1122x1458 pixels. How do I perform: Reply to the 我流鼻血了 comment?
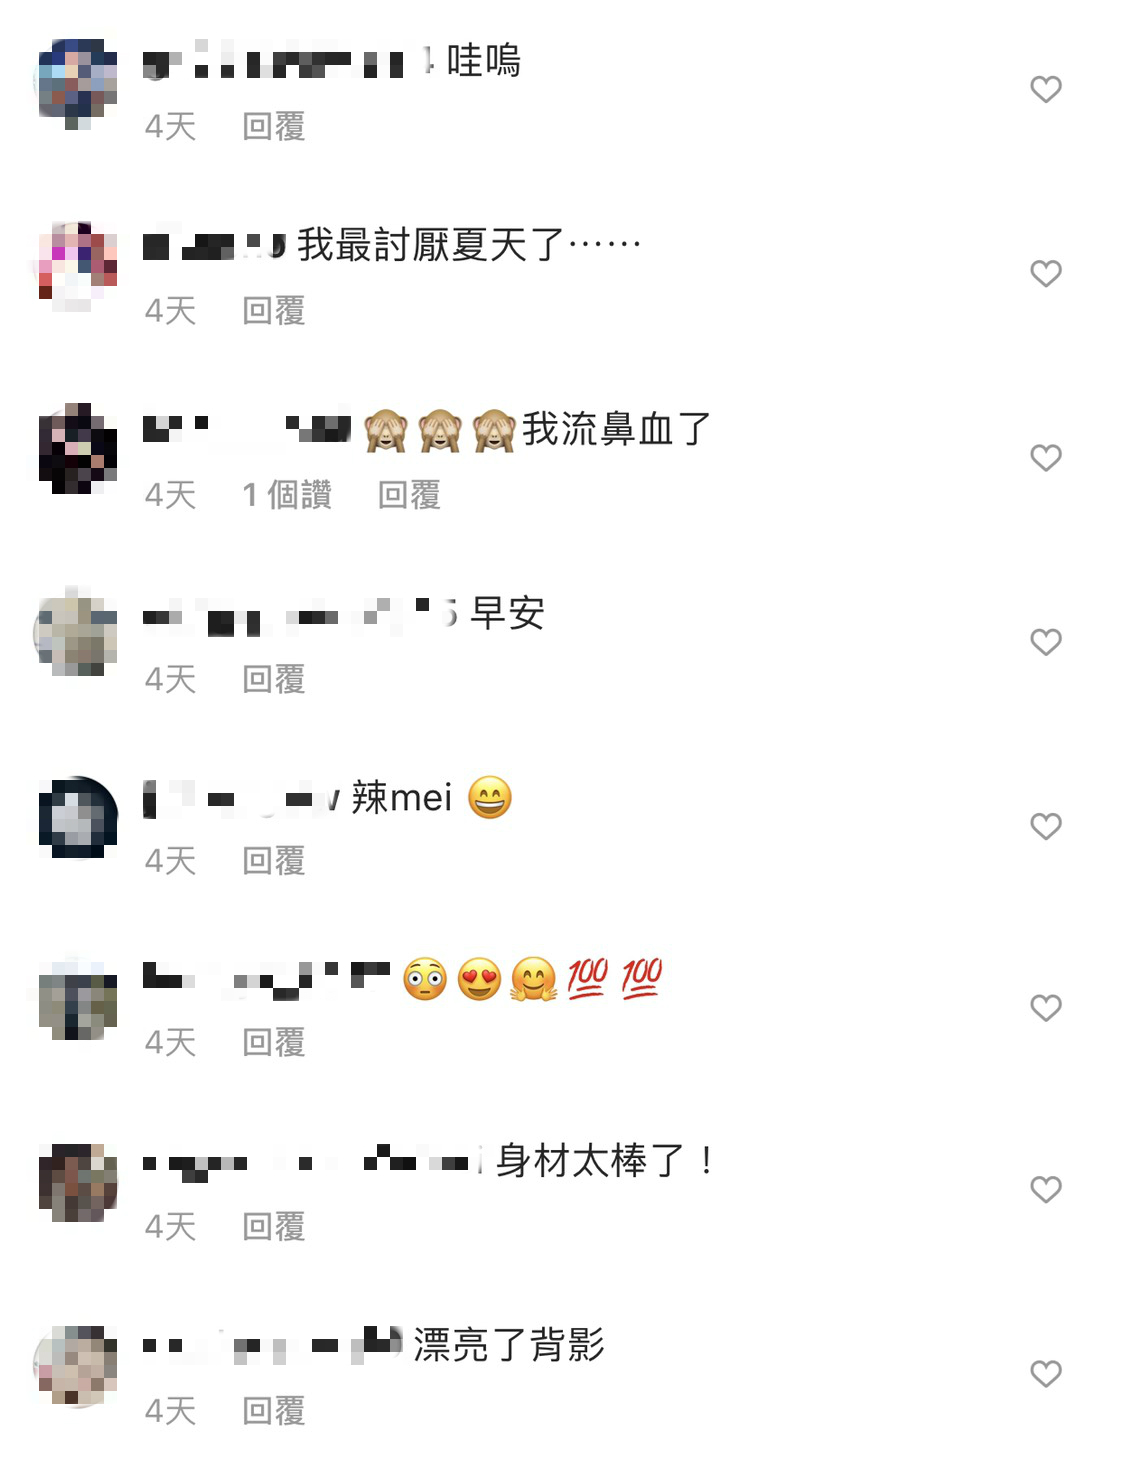pyautogui.click(x=409, y=495)
